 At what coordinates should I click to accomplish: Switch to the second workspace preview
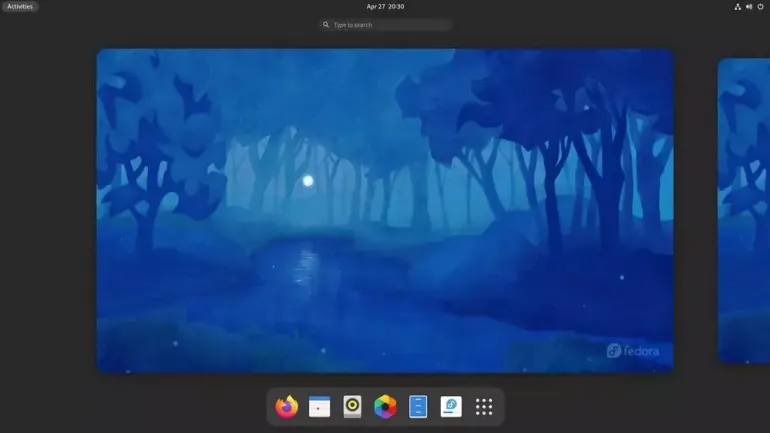[x=744, y=211]
